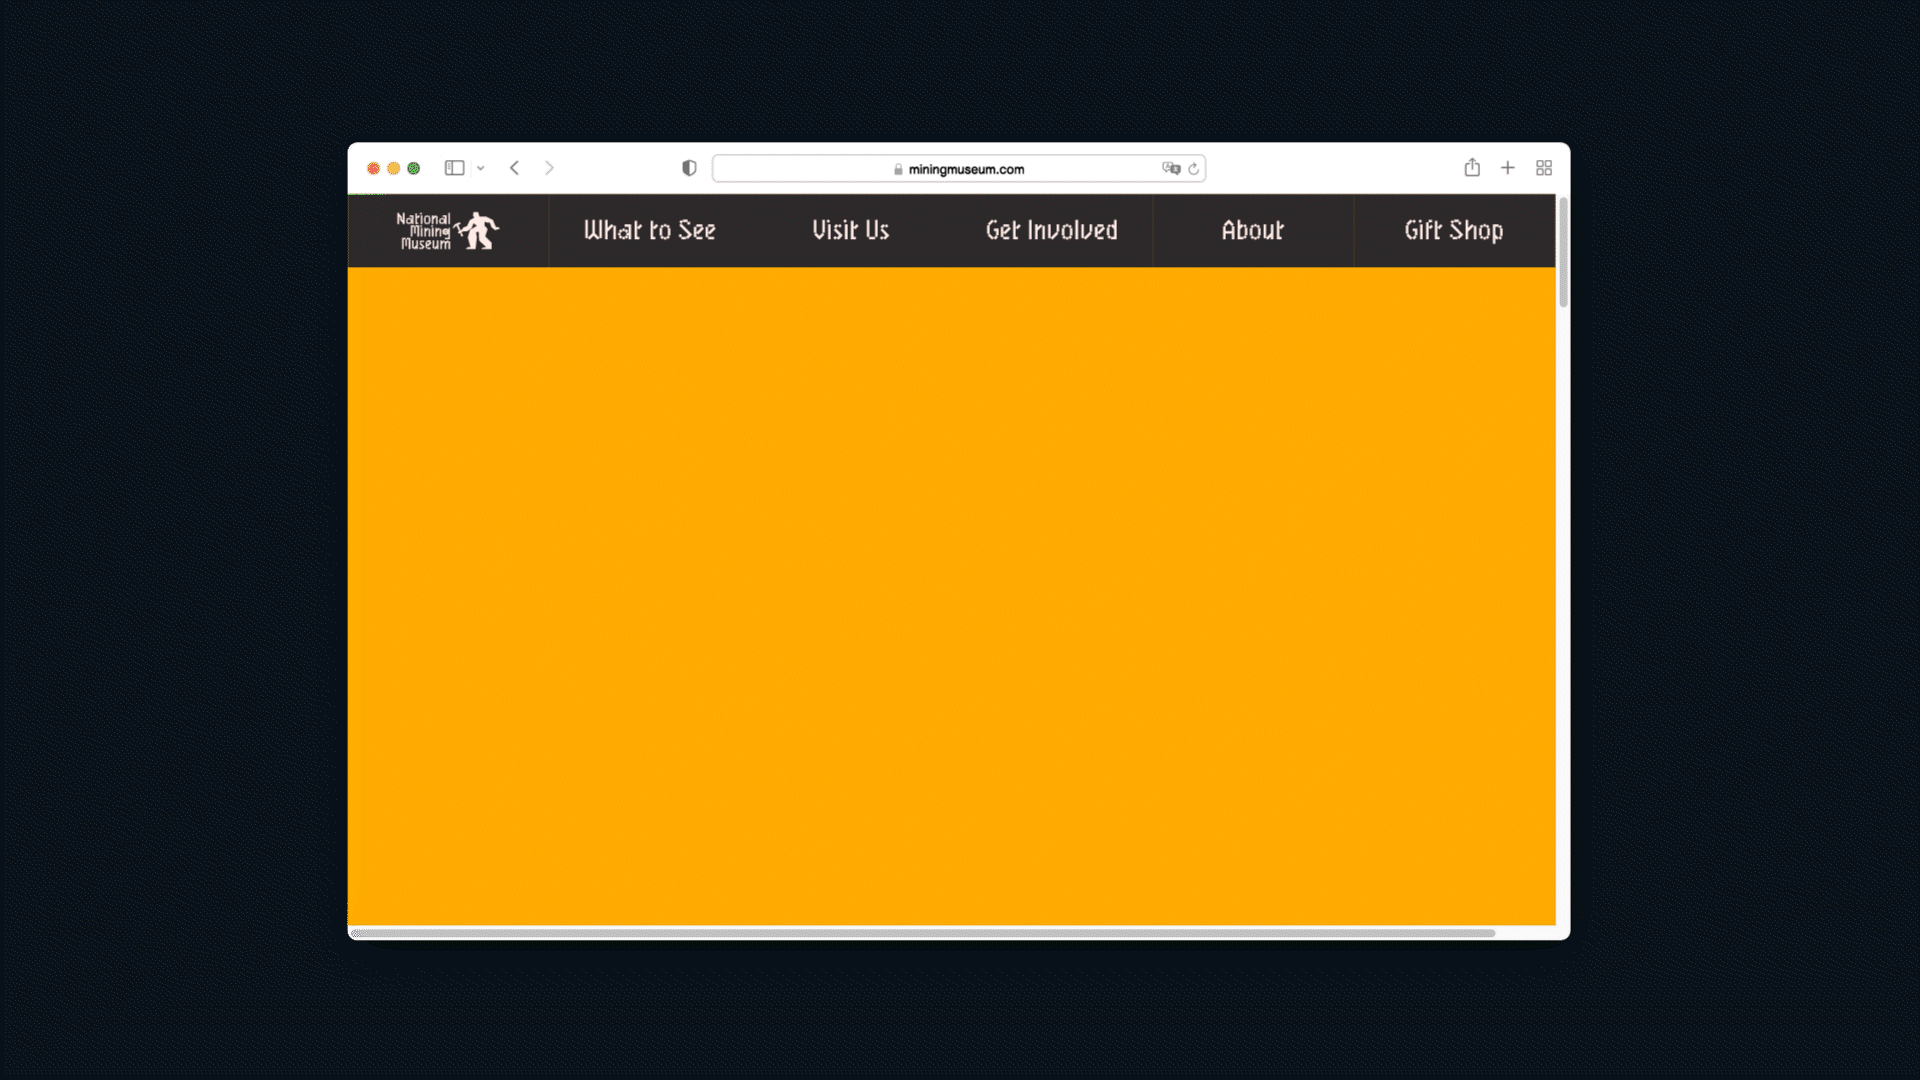Open a new tab with plus icon
1920x1080 pixels.
click(x=1508, y=168)
